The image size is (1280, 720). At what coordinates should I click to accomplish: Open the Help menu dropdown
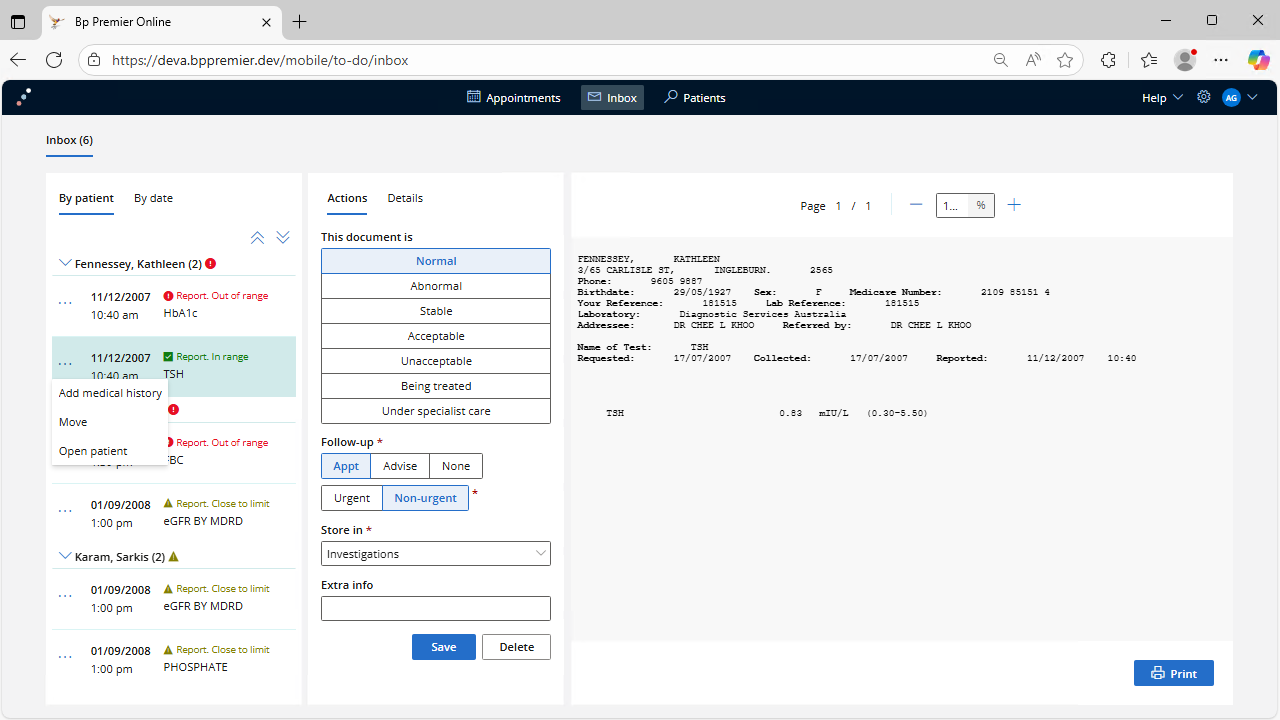coord(1162,98)
